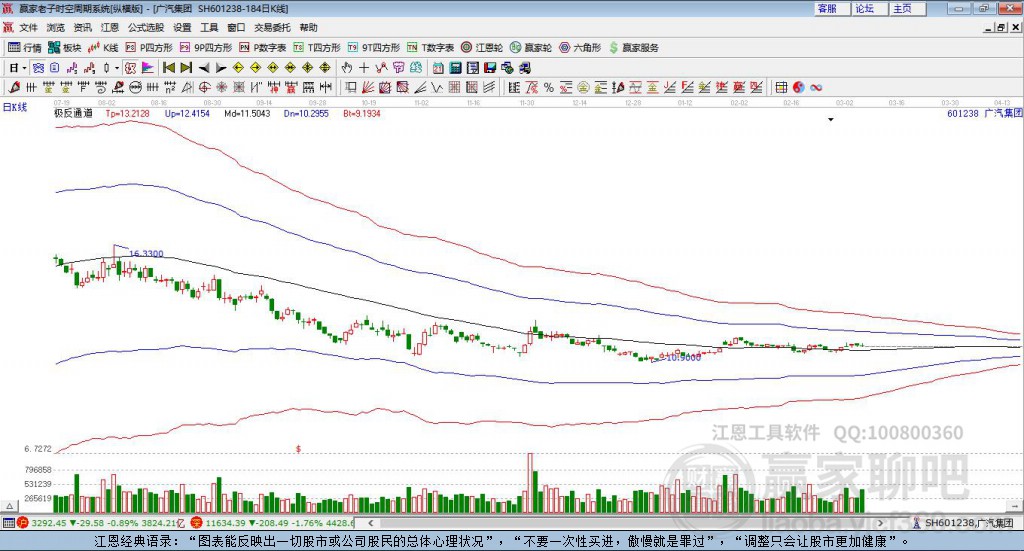Expand the candlestick style dropdown arrow
The height and width of the screenshot is (551, 1024).
117,68
